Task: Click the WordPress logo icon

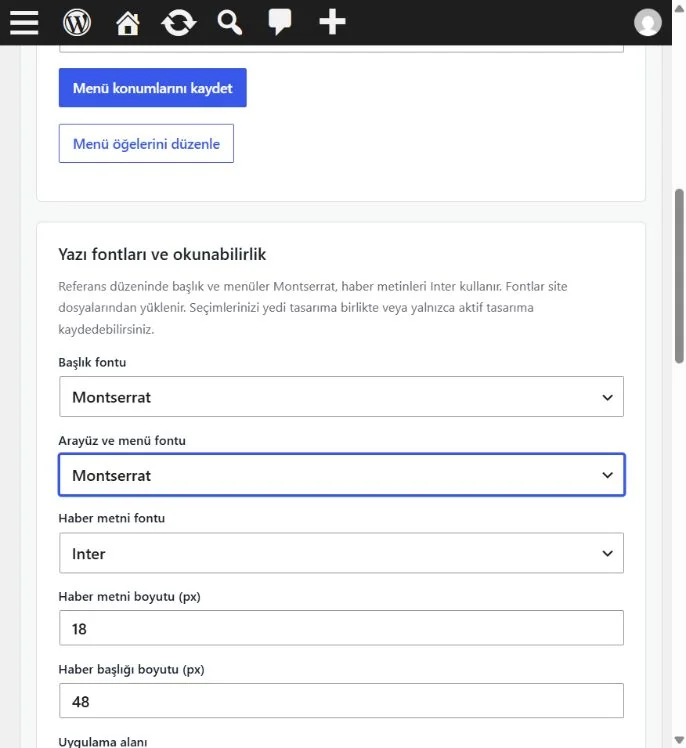Action: [77, 22]
